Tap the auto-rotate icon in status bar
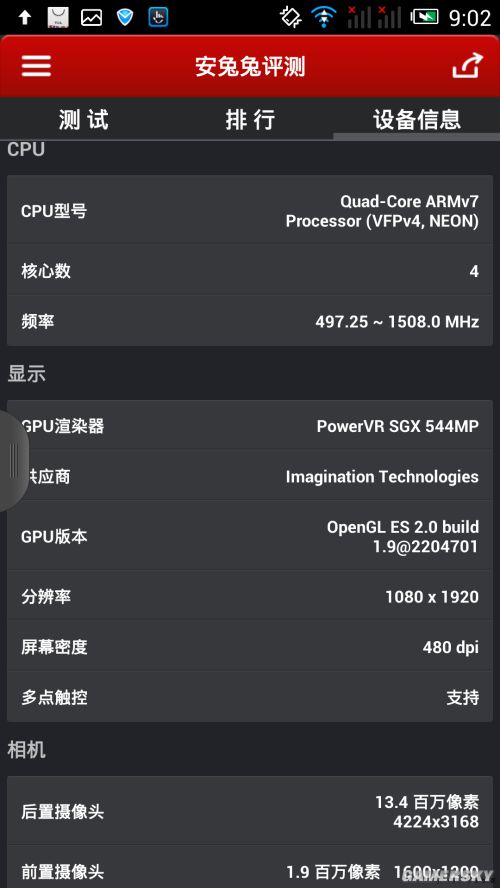 pyautogui.click(x=290, y=17)
